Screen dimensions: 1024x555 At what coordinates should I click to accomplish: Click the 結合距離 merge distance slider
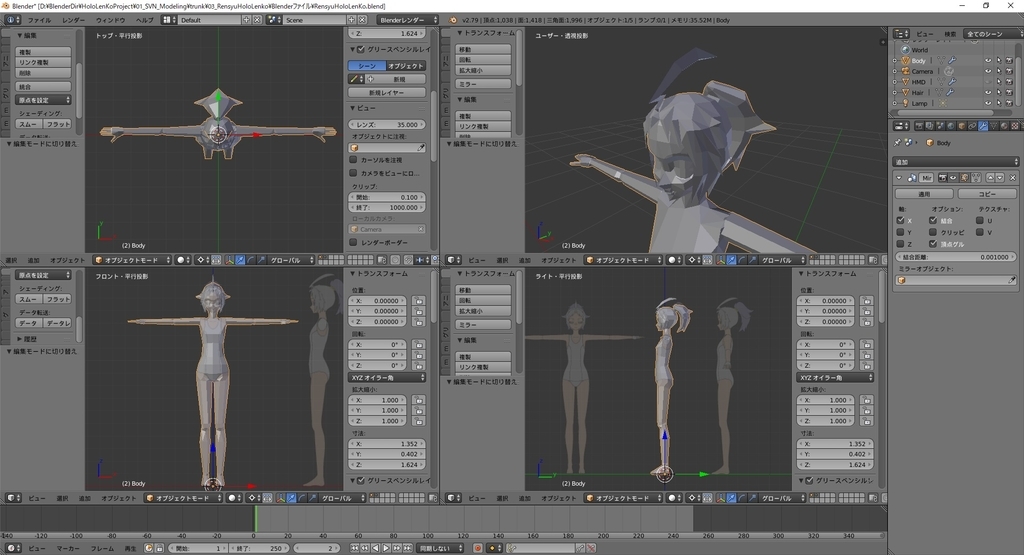click(x=955, y=257)
